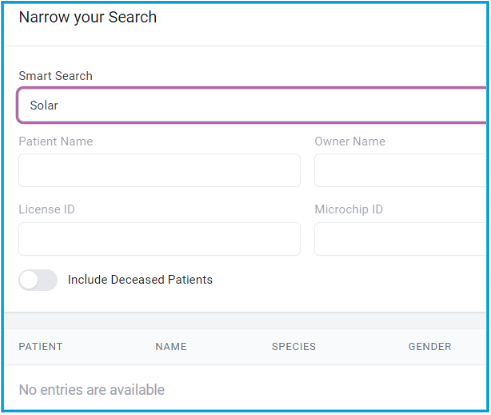Select the License ID text field
The height and width of the screenshot is (415, 491).
159,239
